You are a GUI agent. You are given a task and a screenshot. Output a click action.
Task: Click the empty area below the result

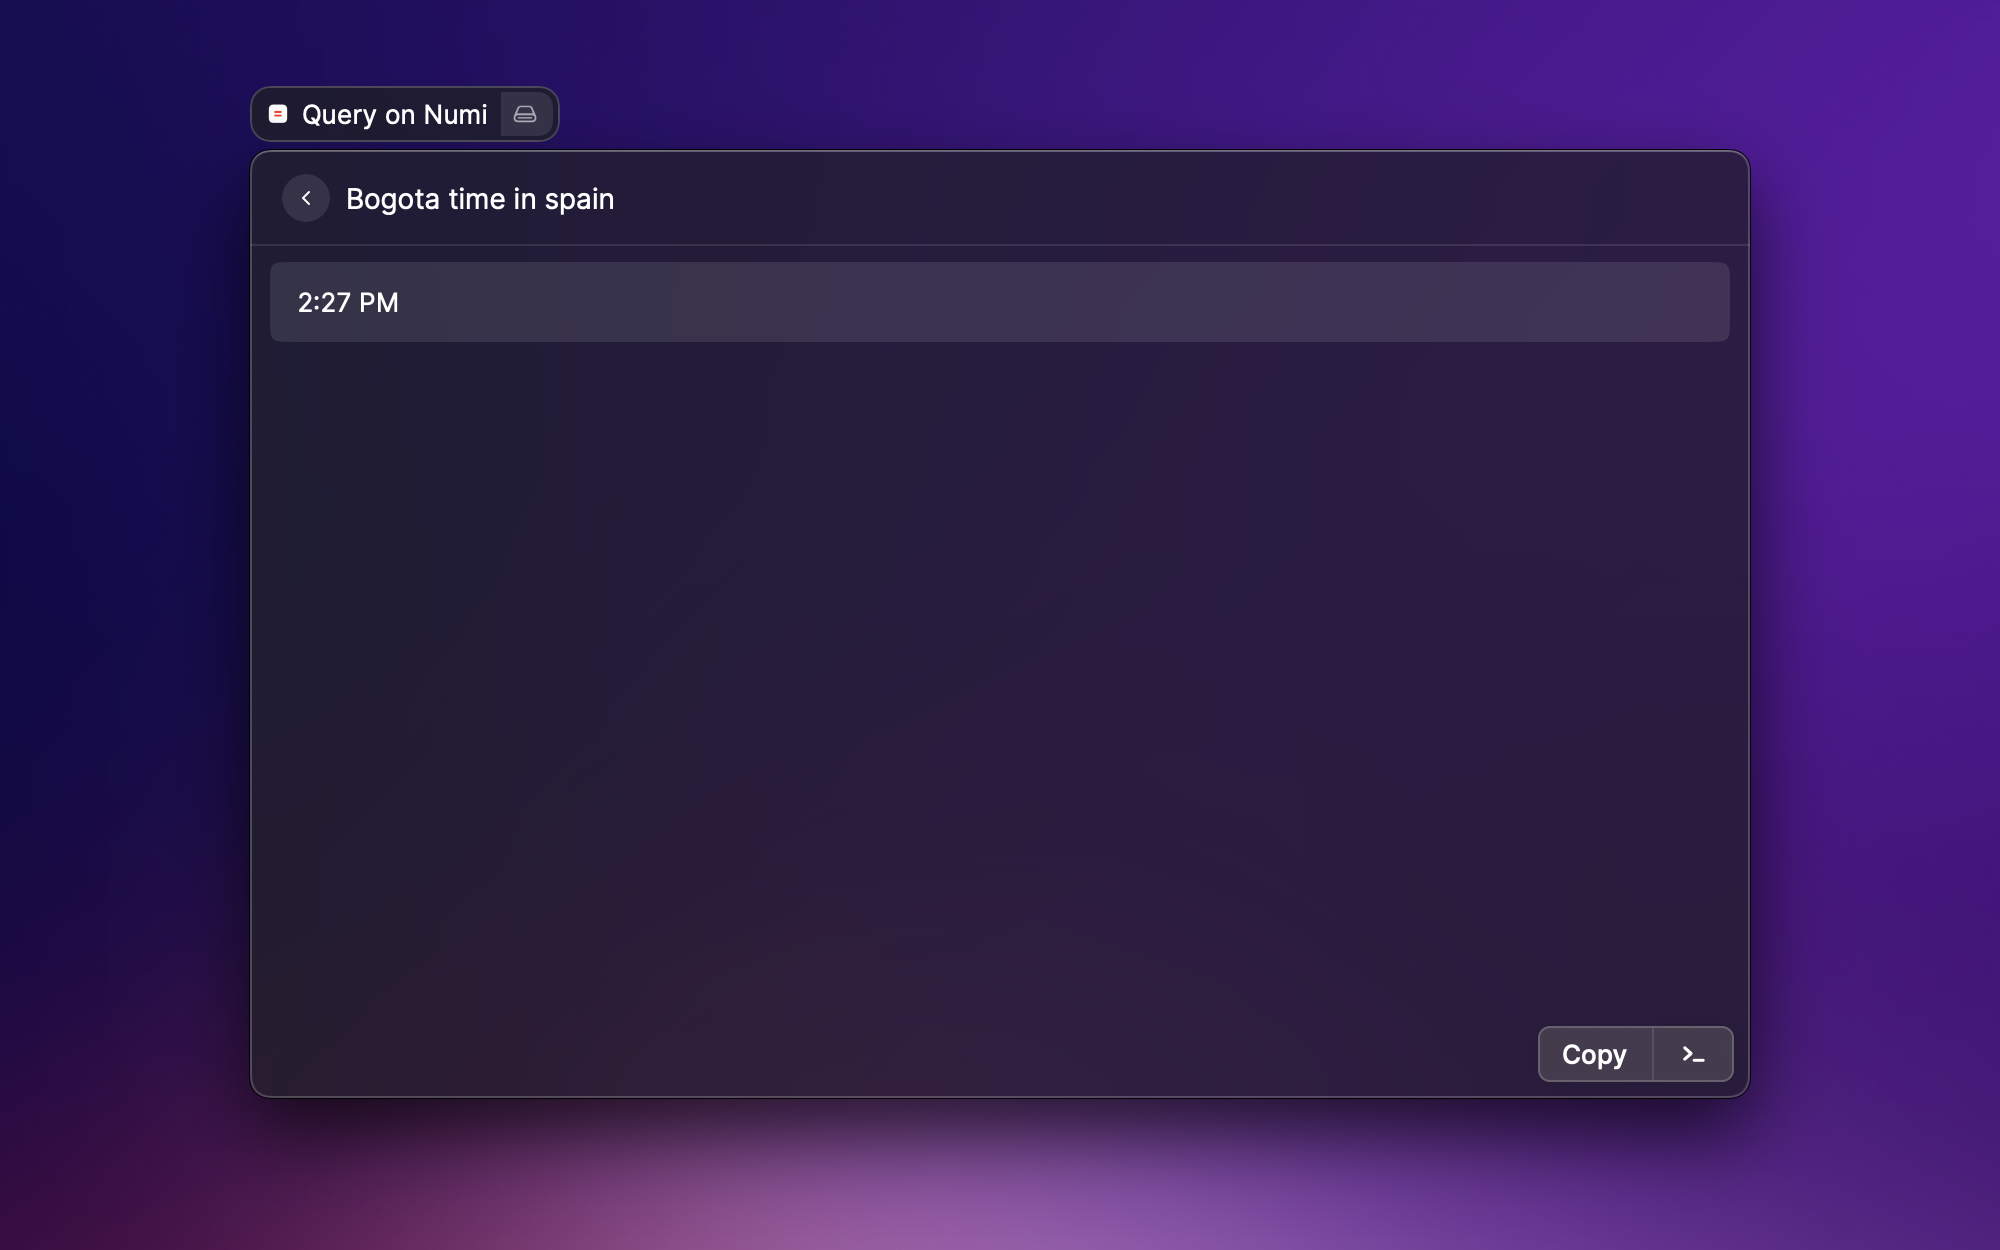(999, 680)
